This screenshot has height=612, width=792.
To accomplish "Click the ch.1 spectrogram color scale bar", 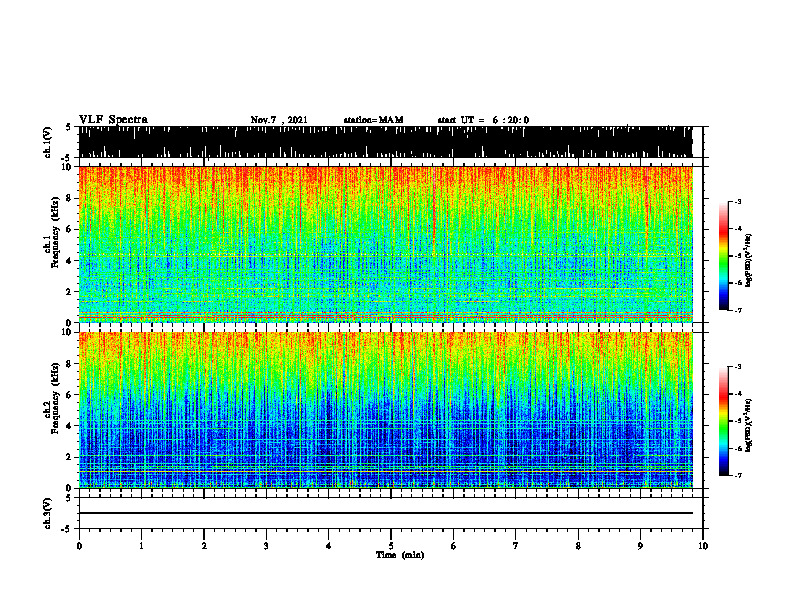I will click(x=723, y=256).
